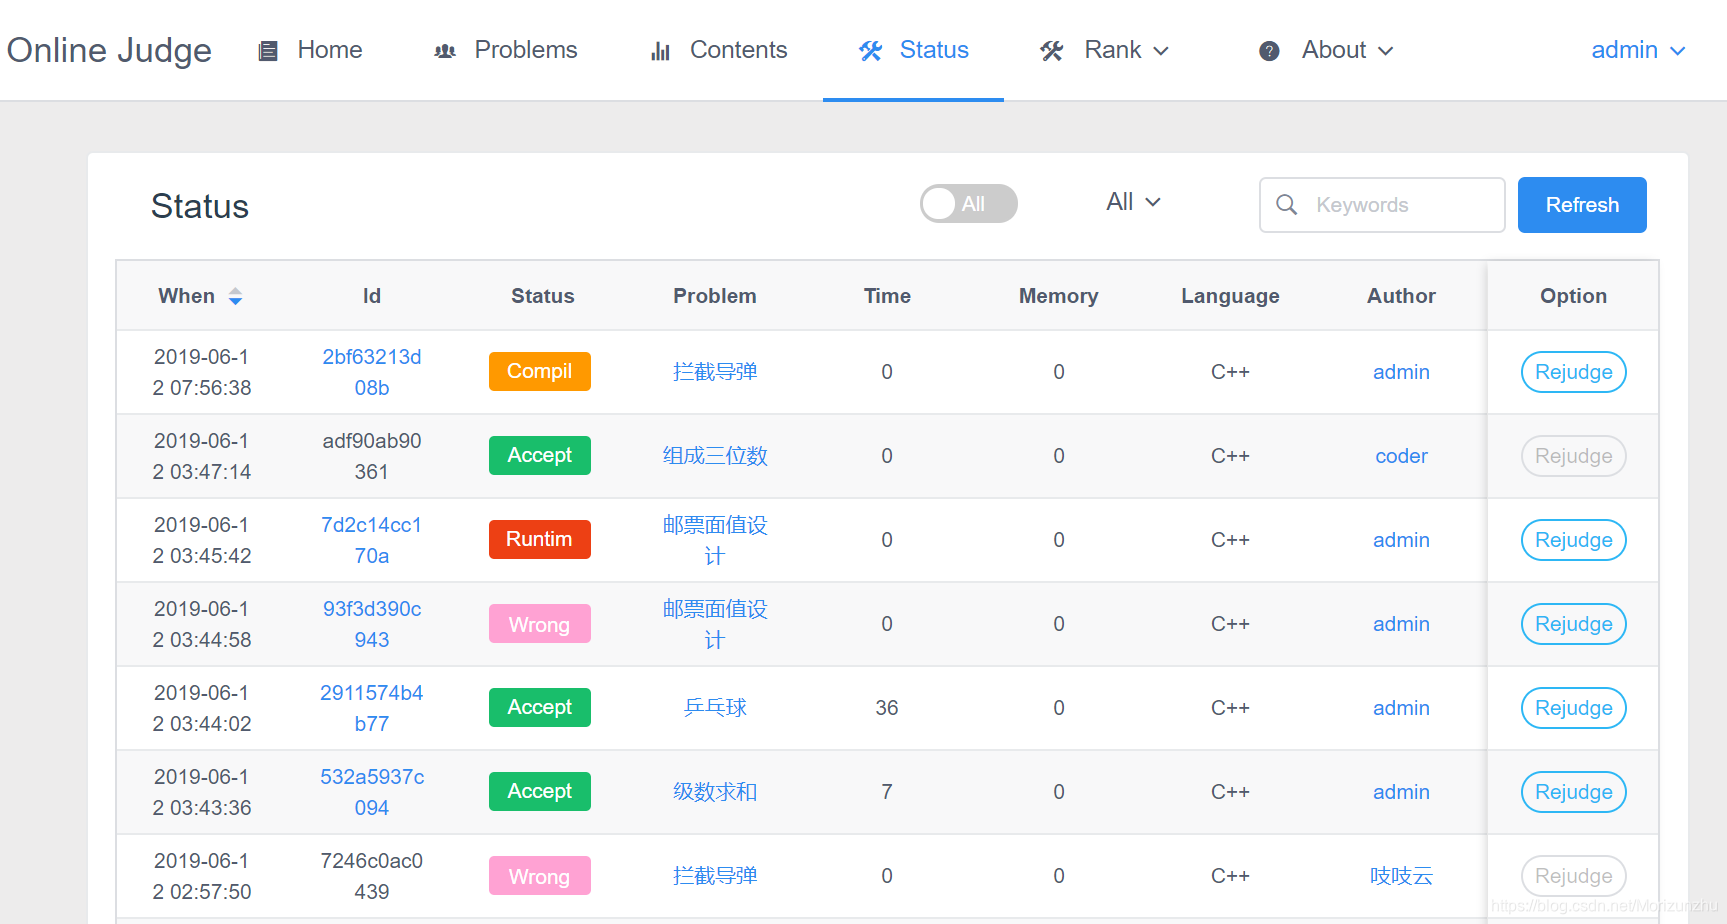The height and width of the screenshot is (924, 1727).
Task: Open 拦截导弹 in 7246c0ac0439 row
Action: (715, 876)
